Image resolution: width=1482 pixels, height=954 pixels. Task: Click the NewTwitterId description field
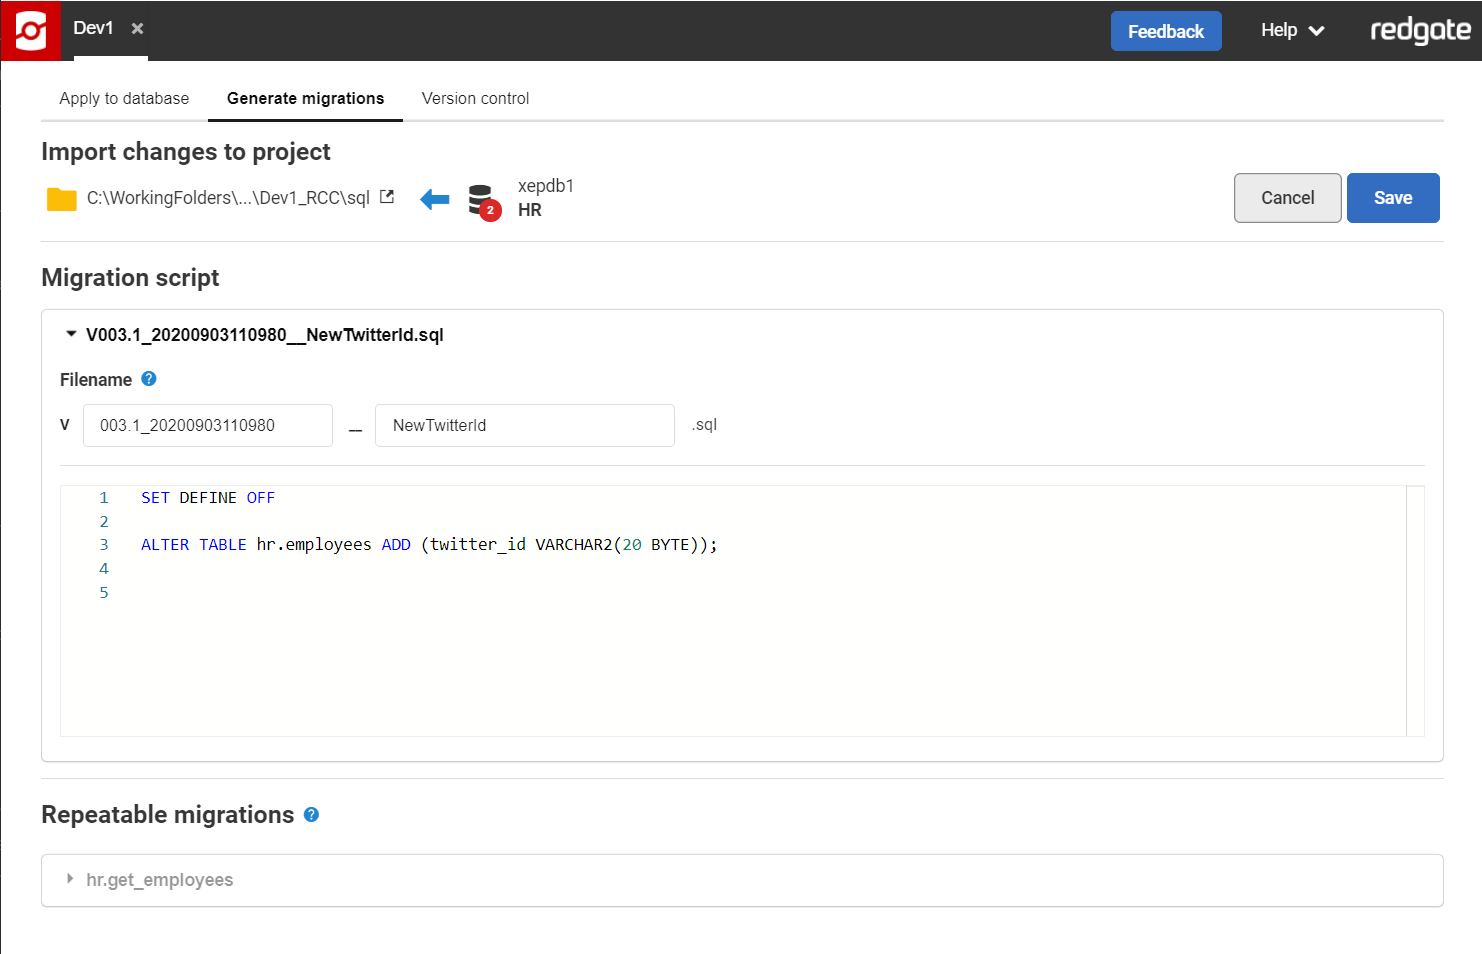tap(524, 426)
